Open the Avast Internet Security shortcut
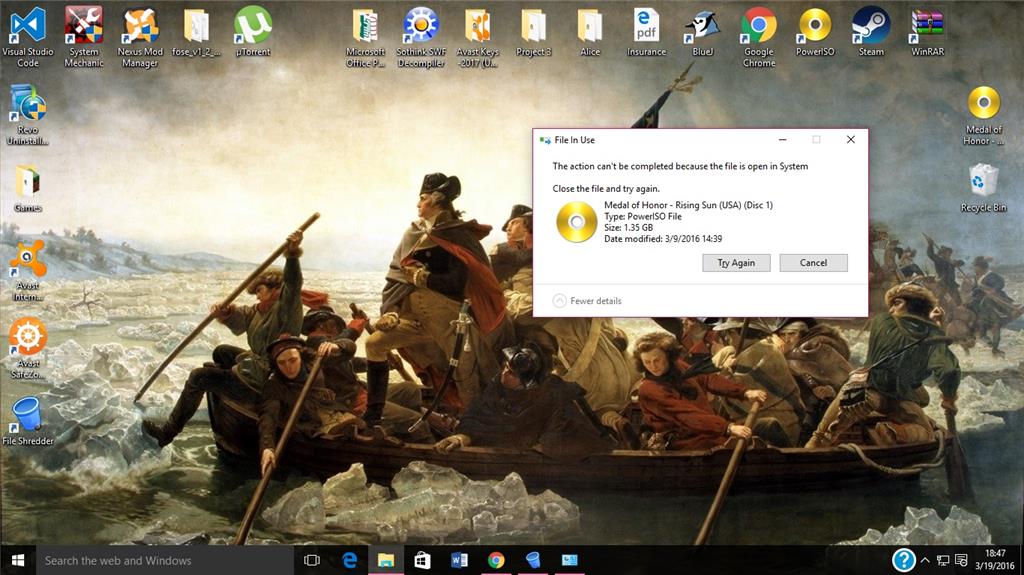The height and width of the screenshot is (575, 1024). 27,271
